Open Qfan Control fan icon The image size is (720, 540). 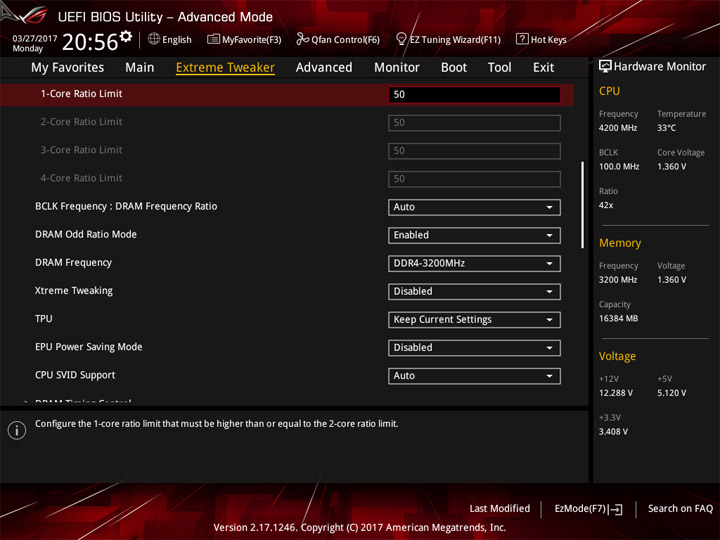[302, 39]
